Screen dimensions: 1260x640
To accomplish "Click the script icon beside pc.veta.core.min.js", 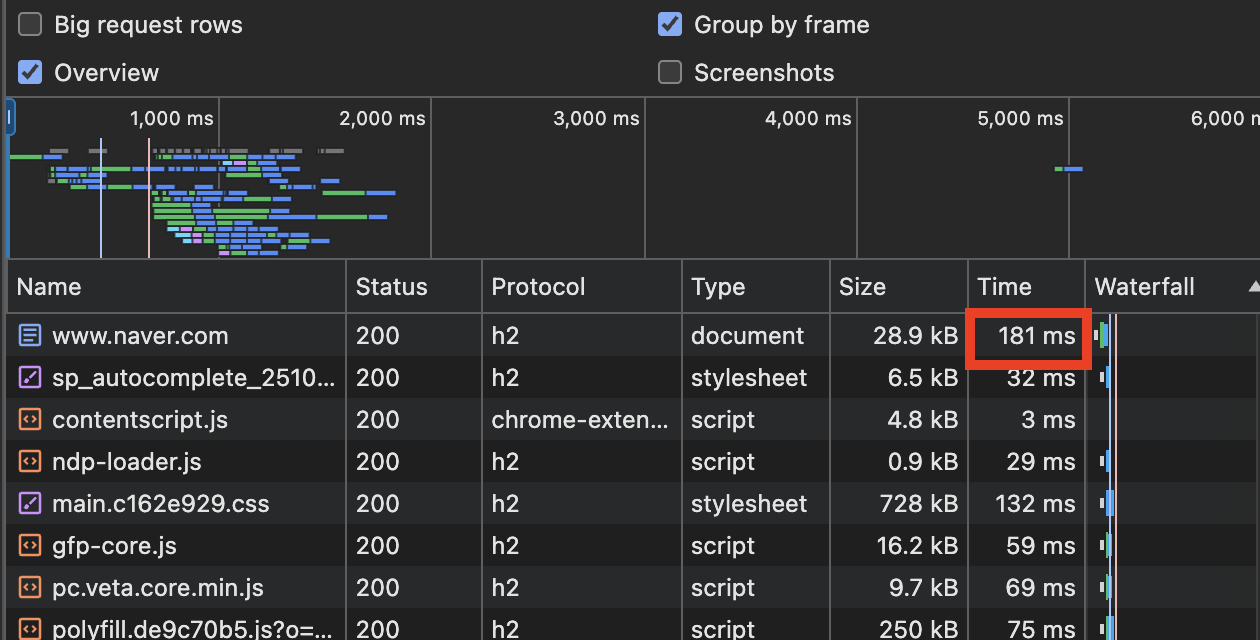I will (x=30, y=588).
